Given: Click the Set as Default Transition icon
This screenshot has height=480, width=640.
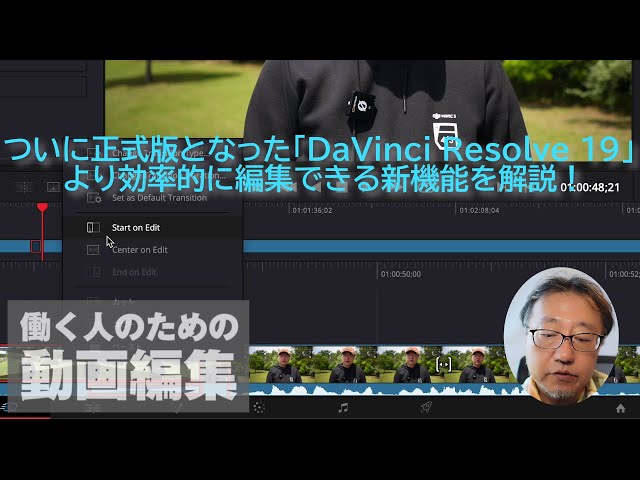Looking at the screenshot, I should (93, 198).
